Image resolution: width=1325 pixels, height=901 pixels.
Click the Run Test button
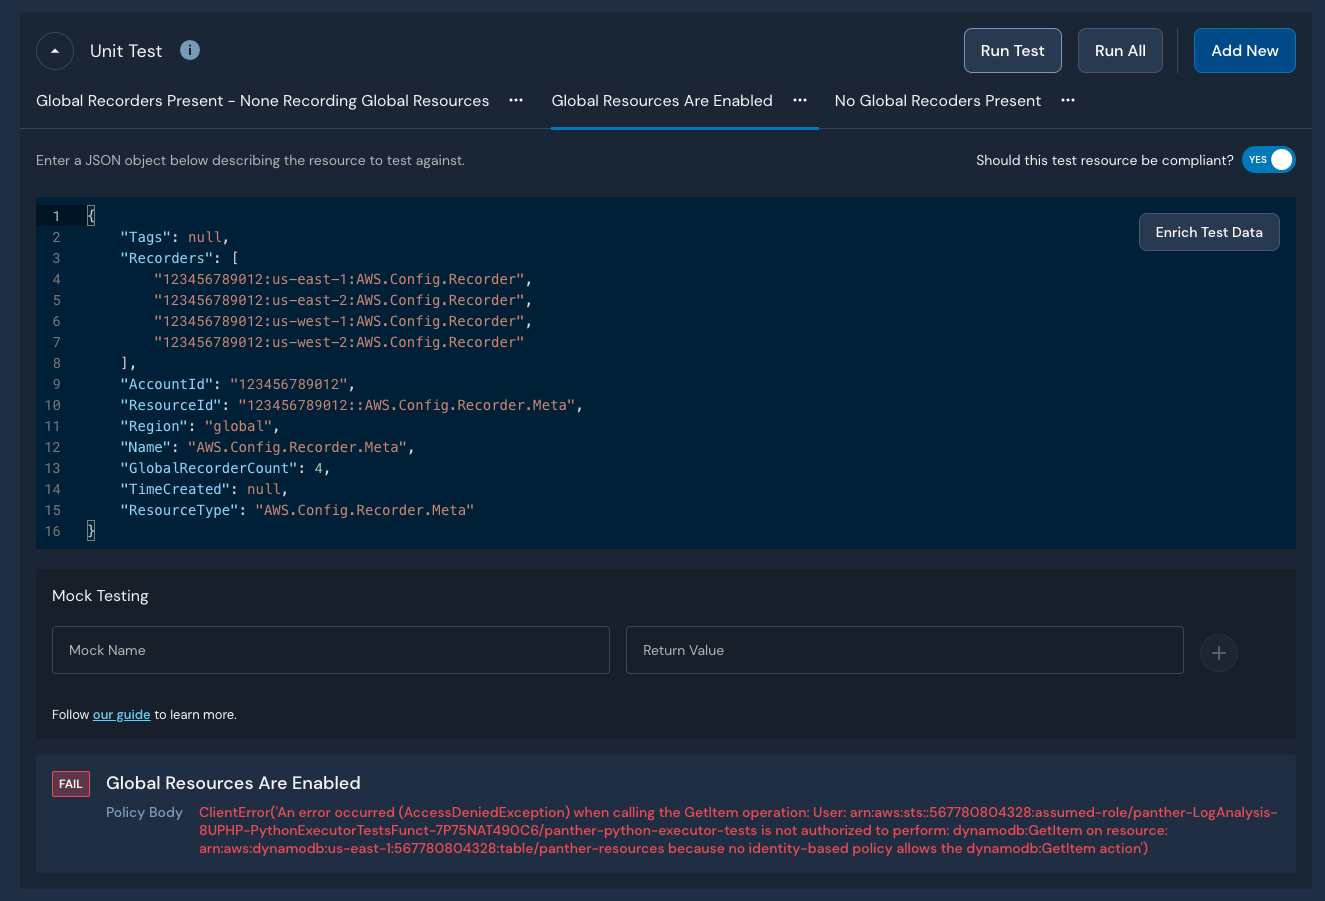[x=1012, y=50]
